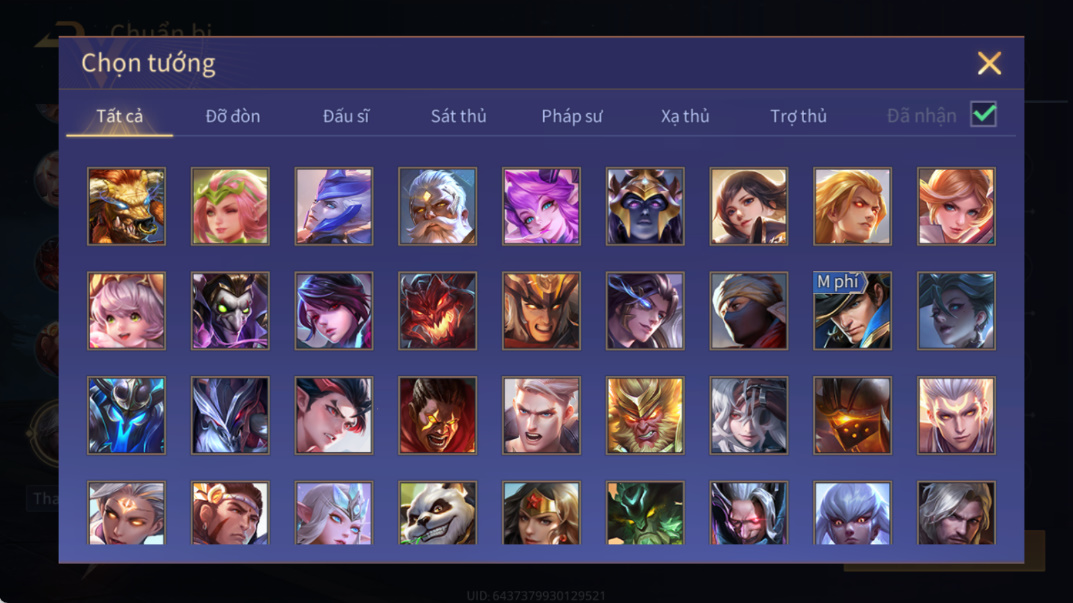Open the 'Xạ thủ' hero category
Viewport: 1073px width, 603px height.
685,116
